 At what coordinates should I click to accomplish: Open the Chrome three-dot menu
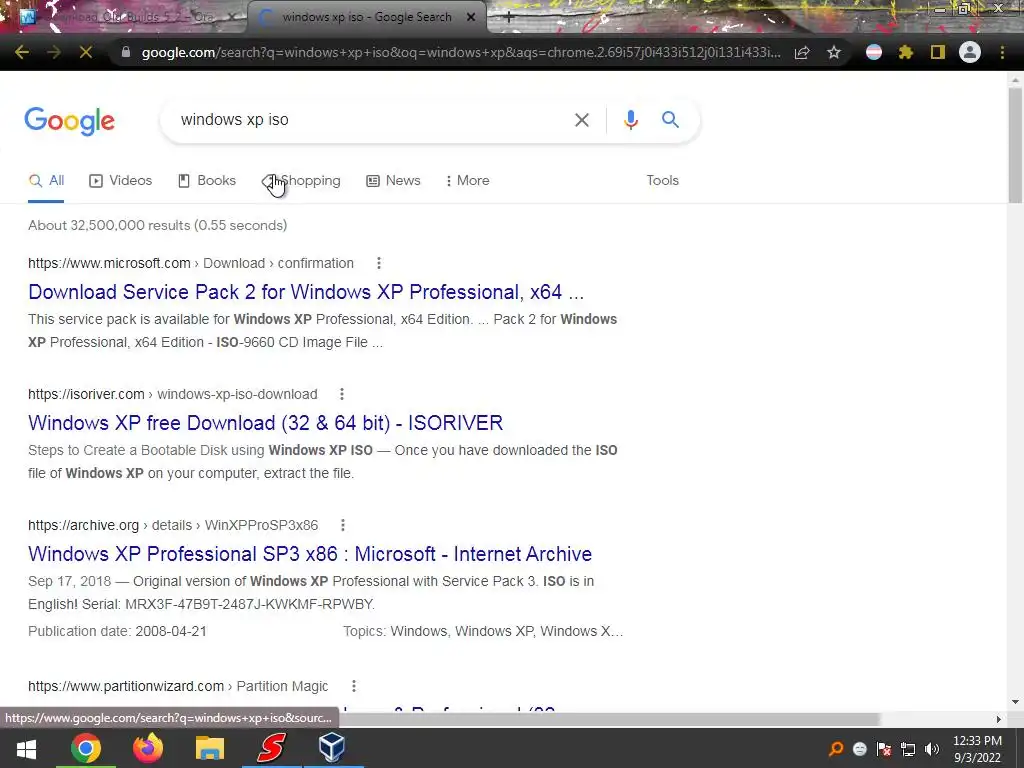1002,52
